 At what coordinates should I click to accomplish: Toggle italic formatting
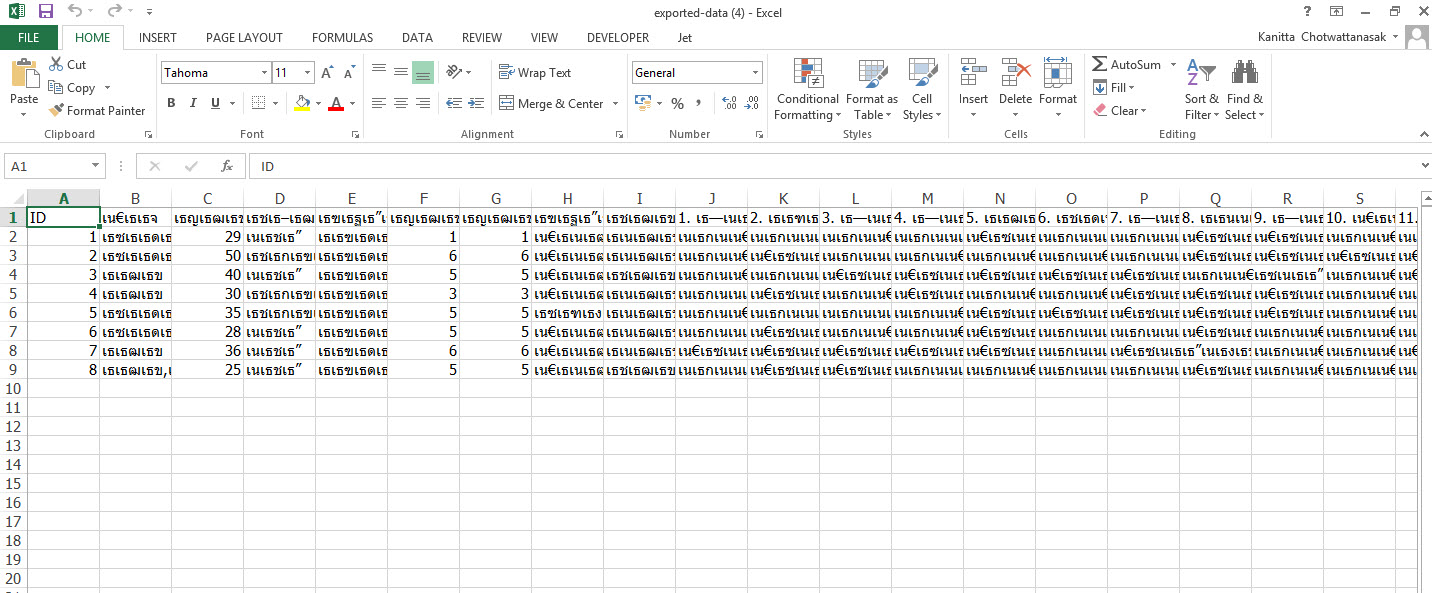coord(193,103)
